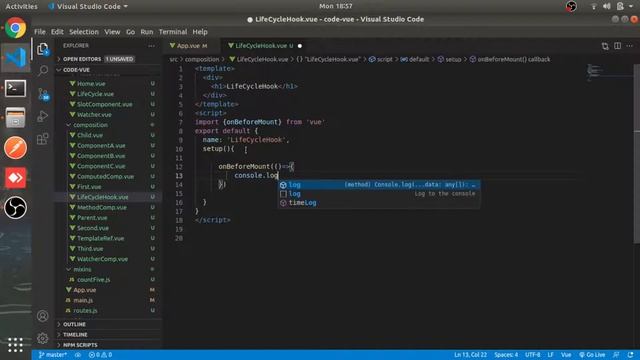Change UTF-8 file encoding
Image resolution: width=640 pixels, height=360 pixels.
(533, 355)
